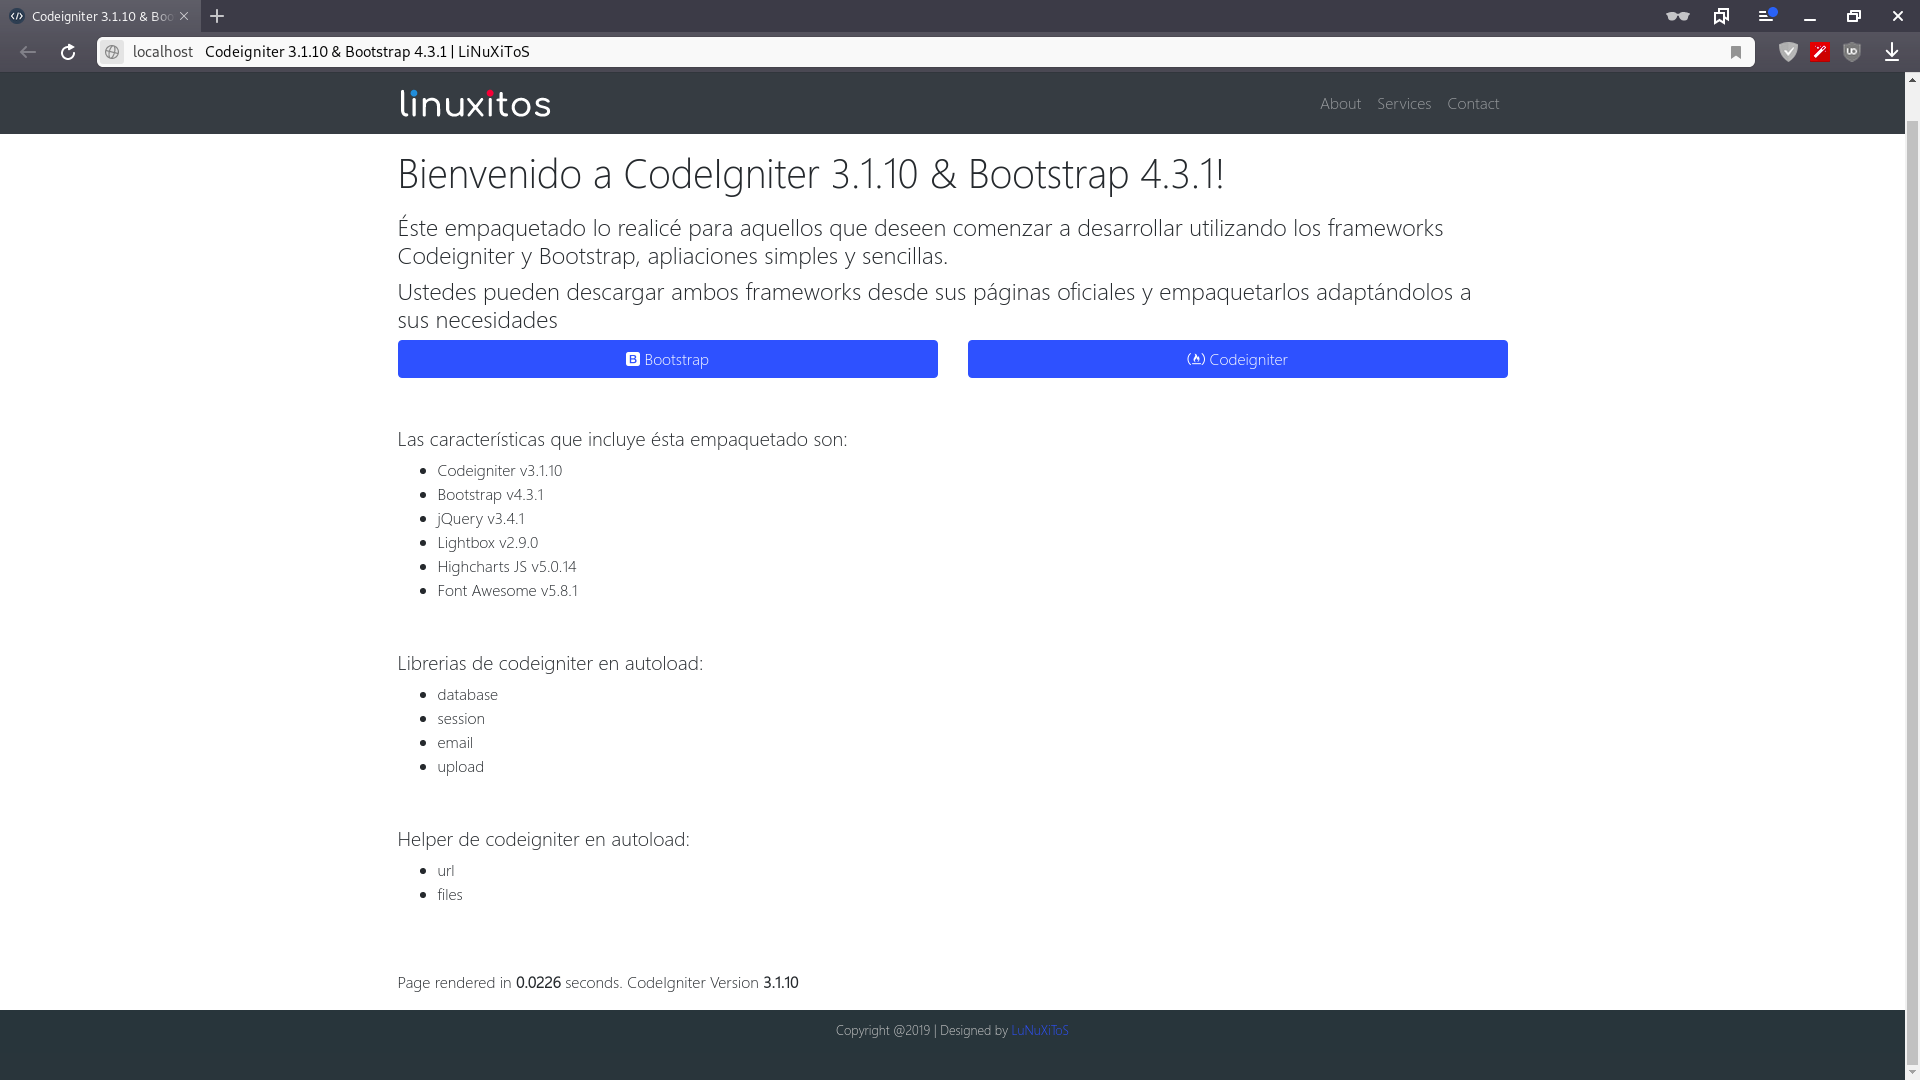Reload the current page

(68, 52)
